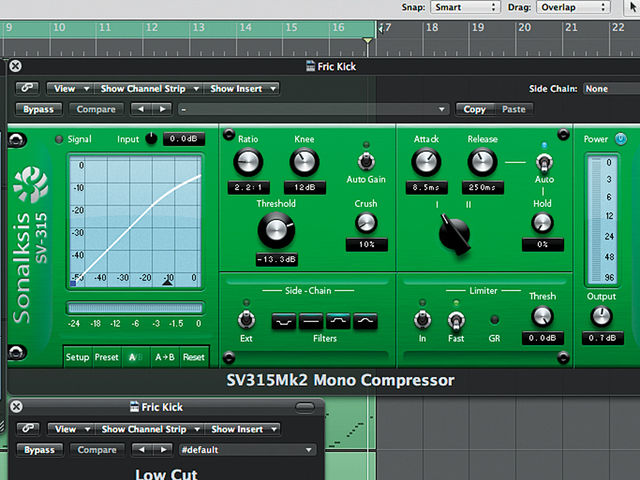Screen dimensions: 640x480
Task: Click the A→B copy button
Action: [x=164, y=357]
